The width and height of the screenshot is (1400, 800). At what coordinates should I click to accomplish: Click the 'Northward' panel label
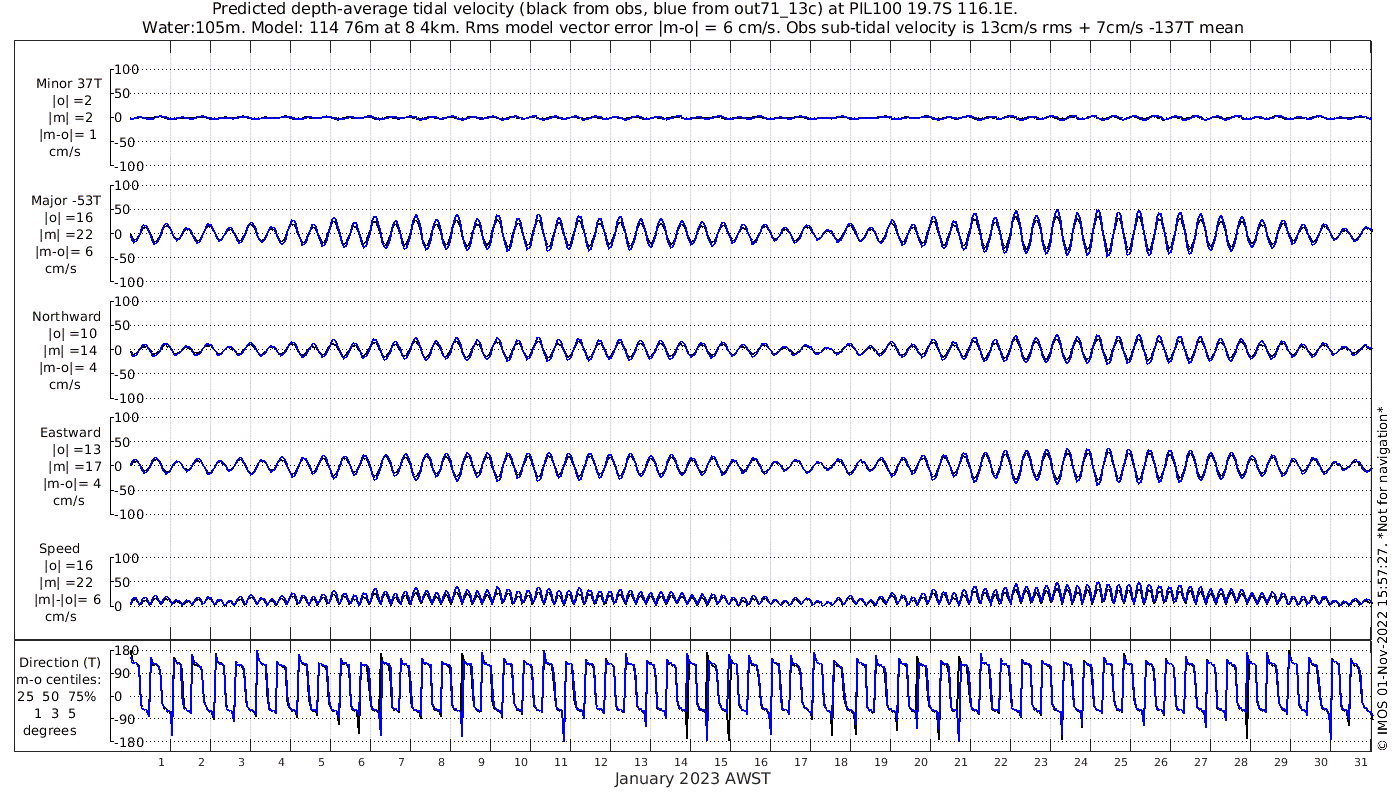click(66, 317)
